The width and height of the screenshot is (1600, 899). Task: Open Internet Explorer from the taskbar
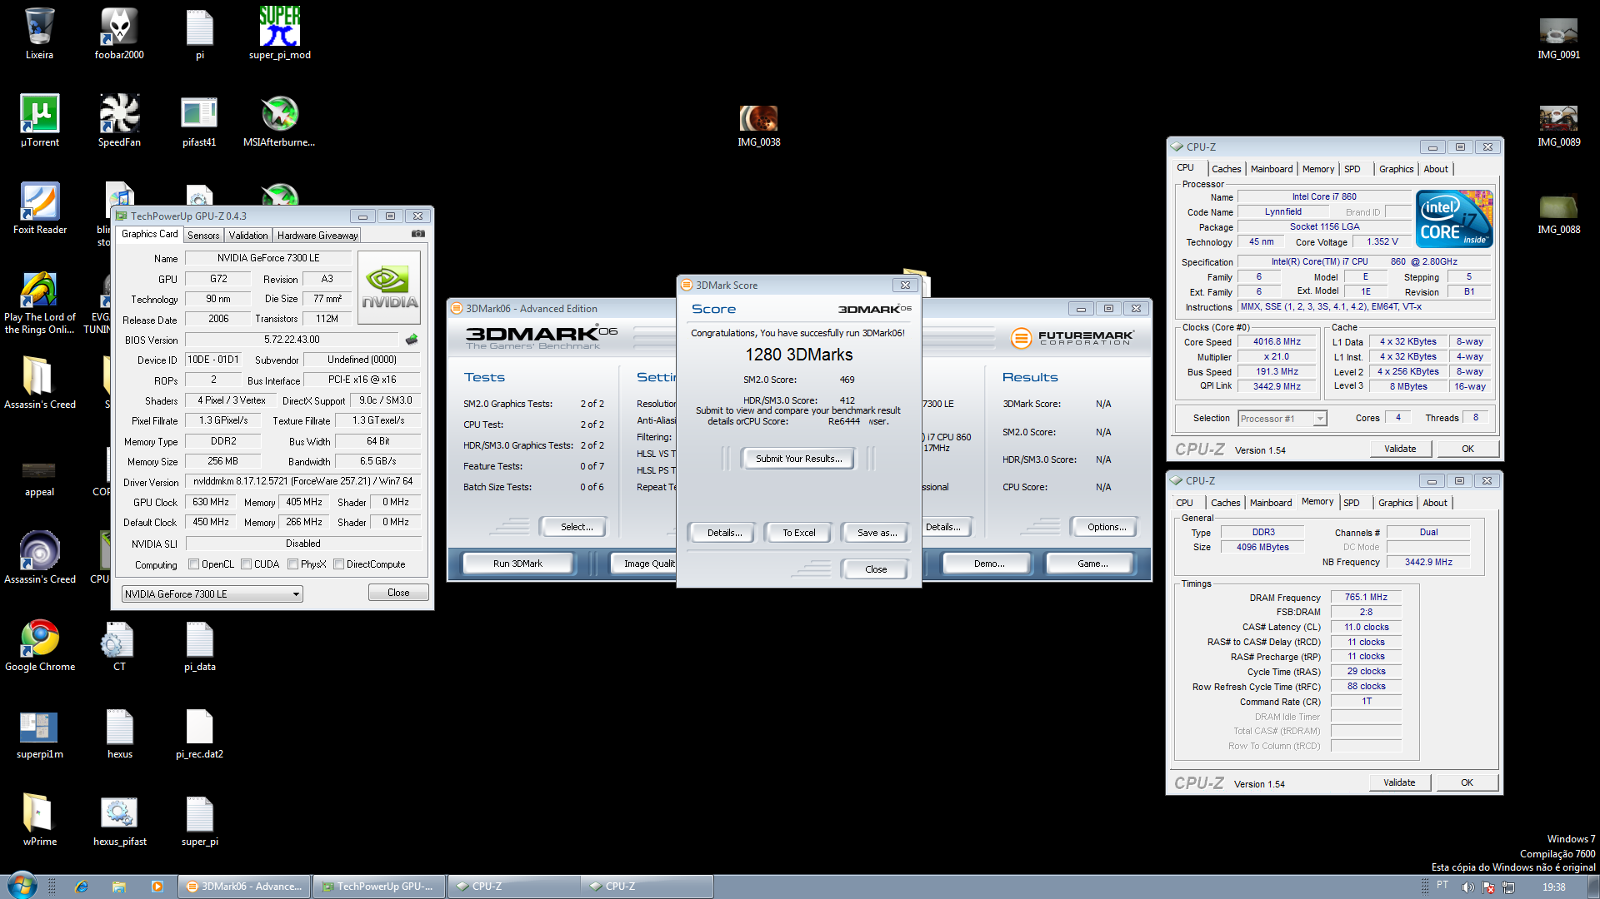(x=82, y=886)
